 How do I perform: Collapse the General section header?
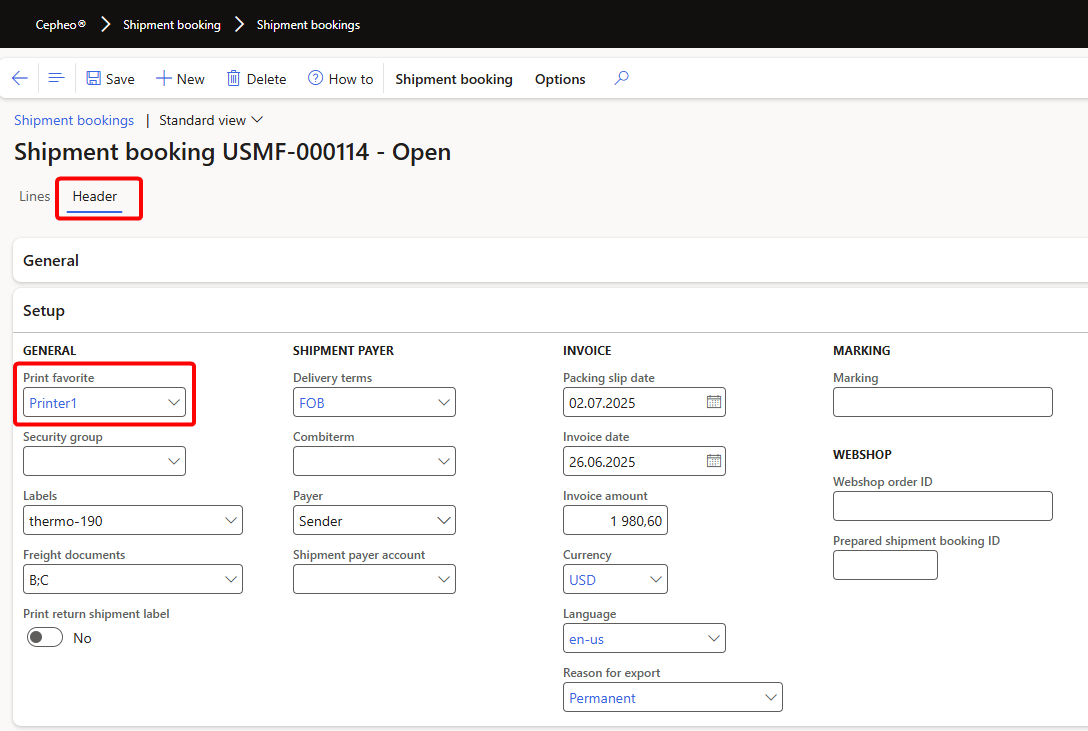[x=51, y=261]
